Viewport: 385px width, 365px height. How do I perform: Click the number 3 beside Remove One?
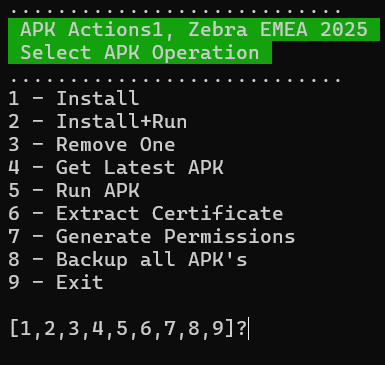tap(14, 145)
